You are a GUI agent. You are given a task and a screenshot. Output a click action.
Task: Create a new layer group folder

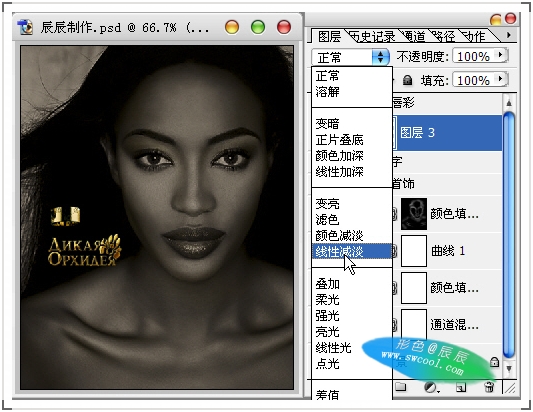pos(401,387)
